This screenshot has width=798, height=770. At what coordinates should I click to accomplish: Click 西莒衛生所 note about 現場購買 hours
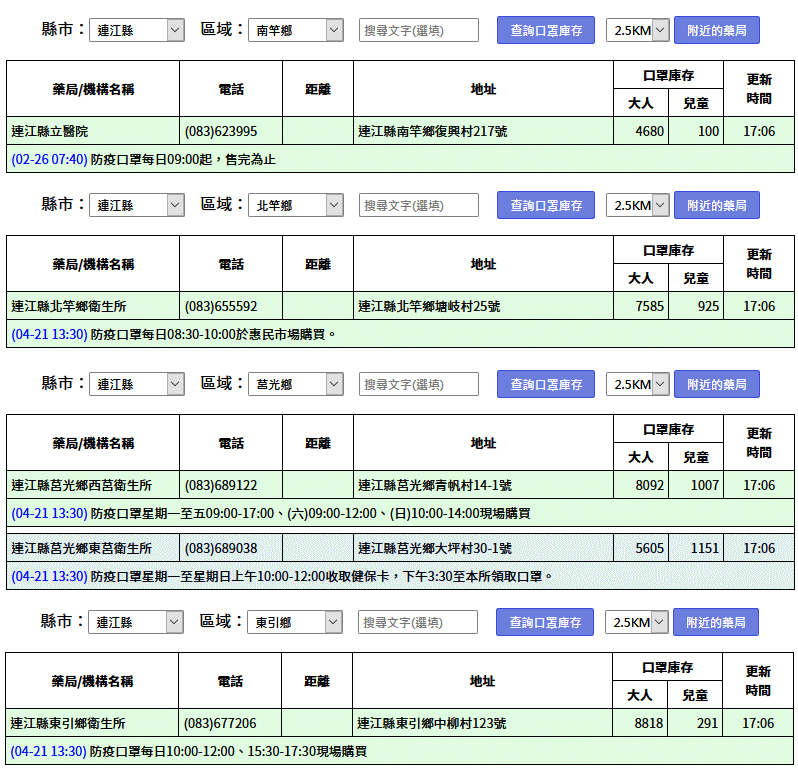point(310,514)
